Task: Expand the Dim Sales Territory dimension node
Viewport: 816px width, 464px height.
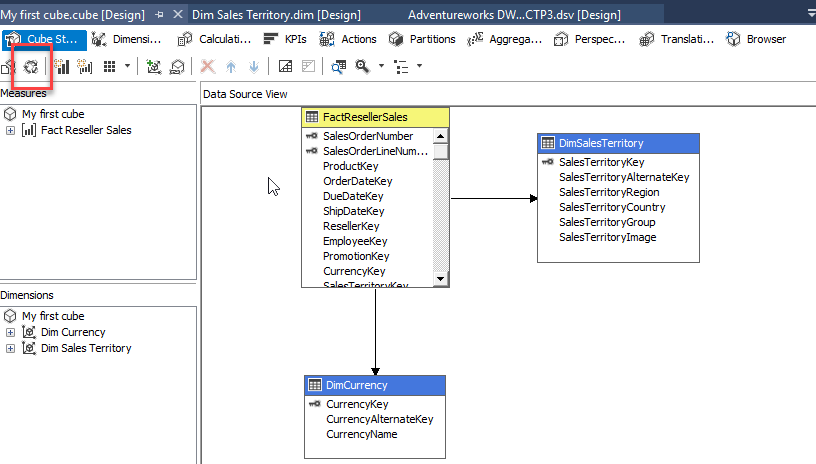Action: point(11,348)
